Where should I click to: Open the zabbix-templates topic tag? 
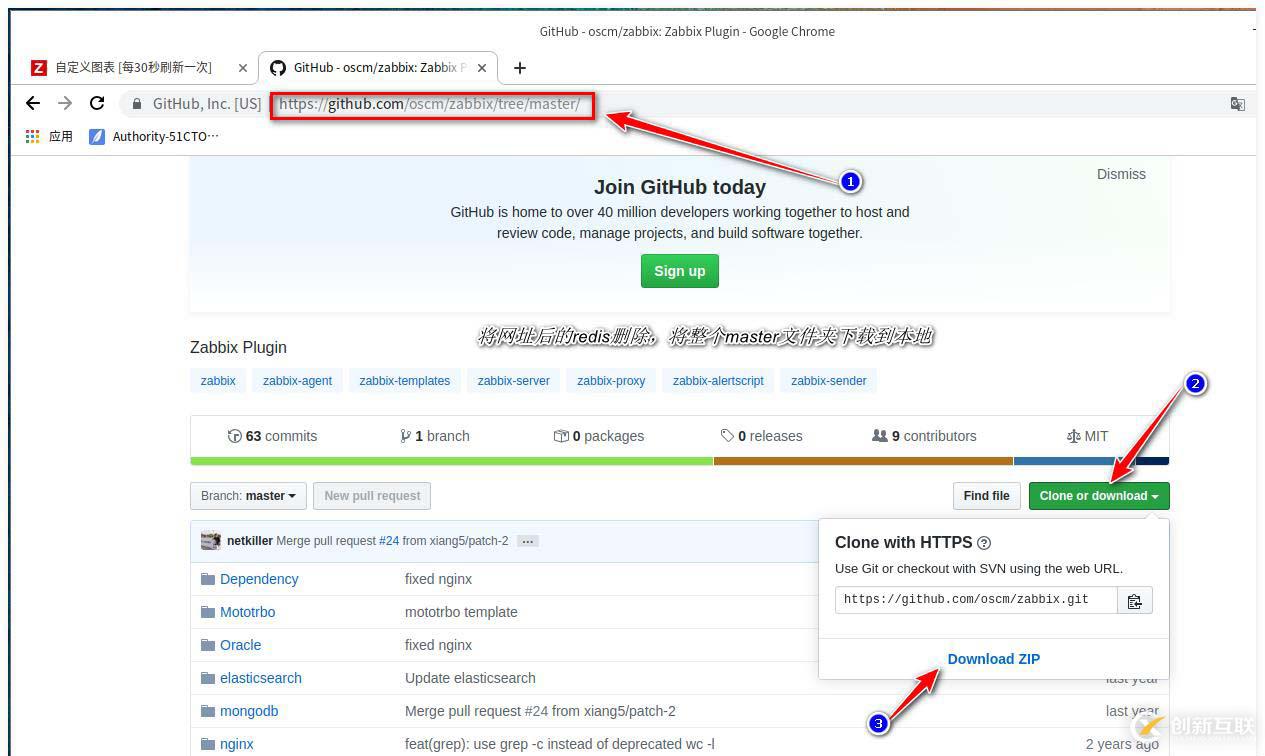coord(405,381)
